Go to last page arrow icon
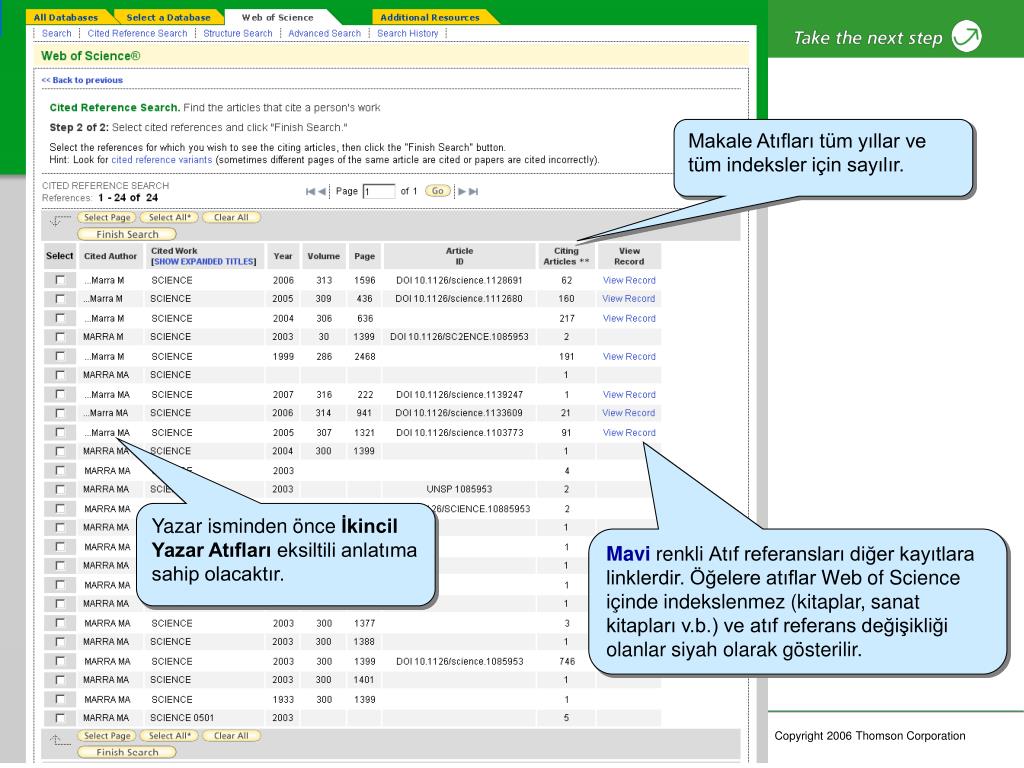 click(473, 191)
